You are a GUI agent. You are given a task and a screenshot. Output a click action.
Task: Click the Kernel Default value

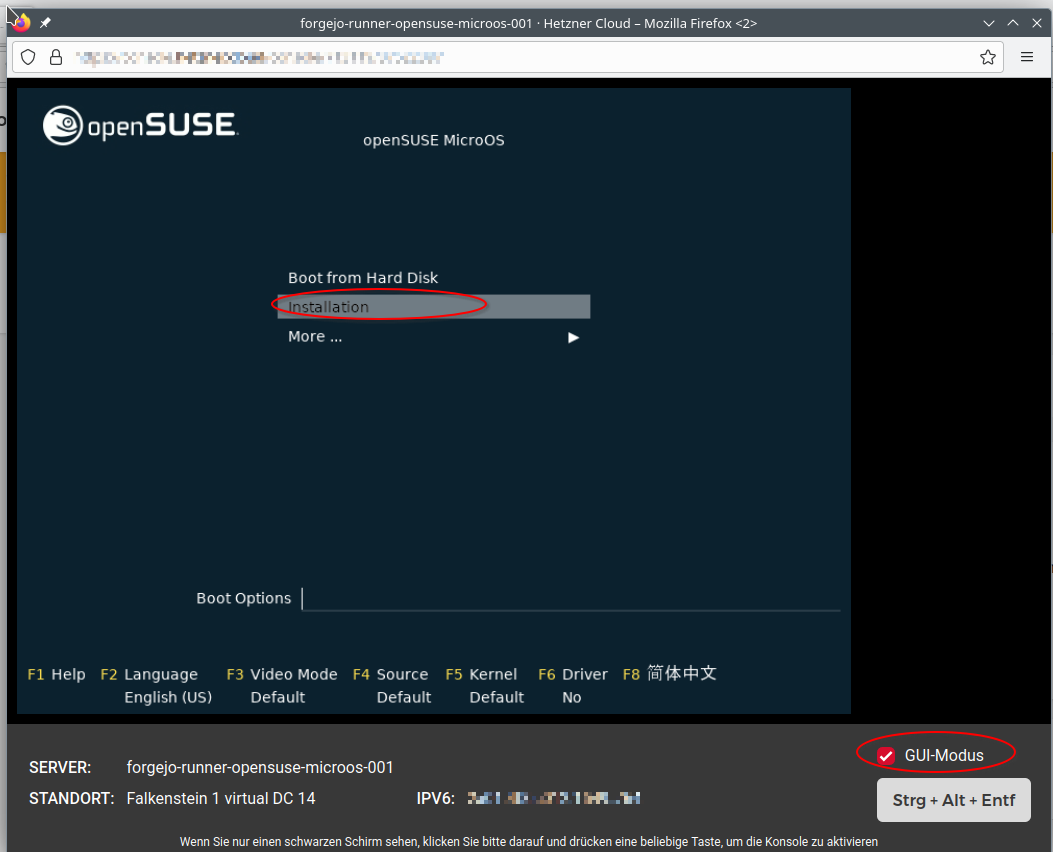click(496, 698)
